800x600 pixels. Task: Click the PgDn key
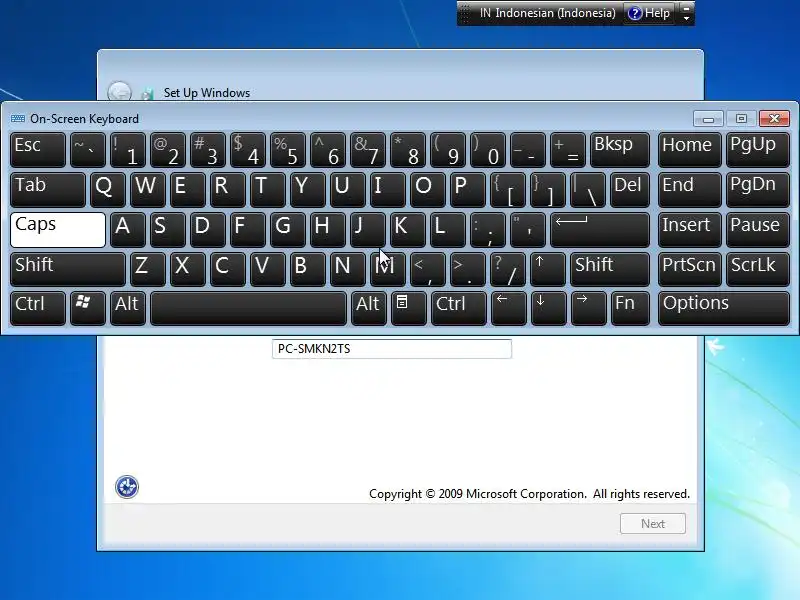tap(758, 190)
